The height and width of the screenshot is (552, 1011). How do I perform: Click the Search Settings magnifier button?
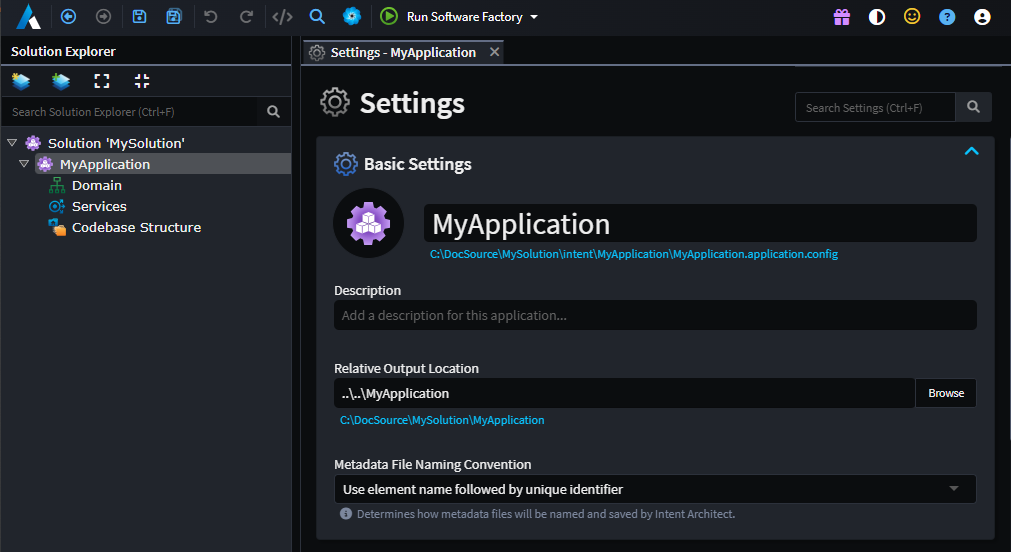(x=974, y=107)
